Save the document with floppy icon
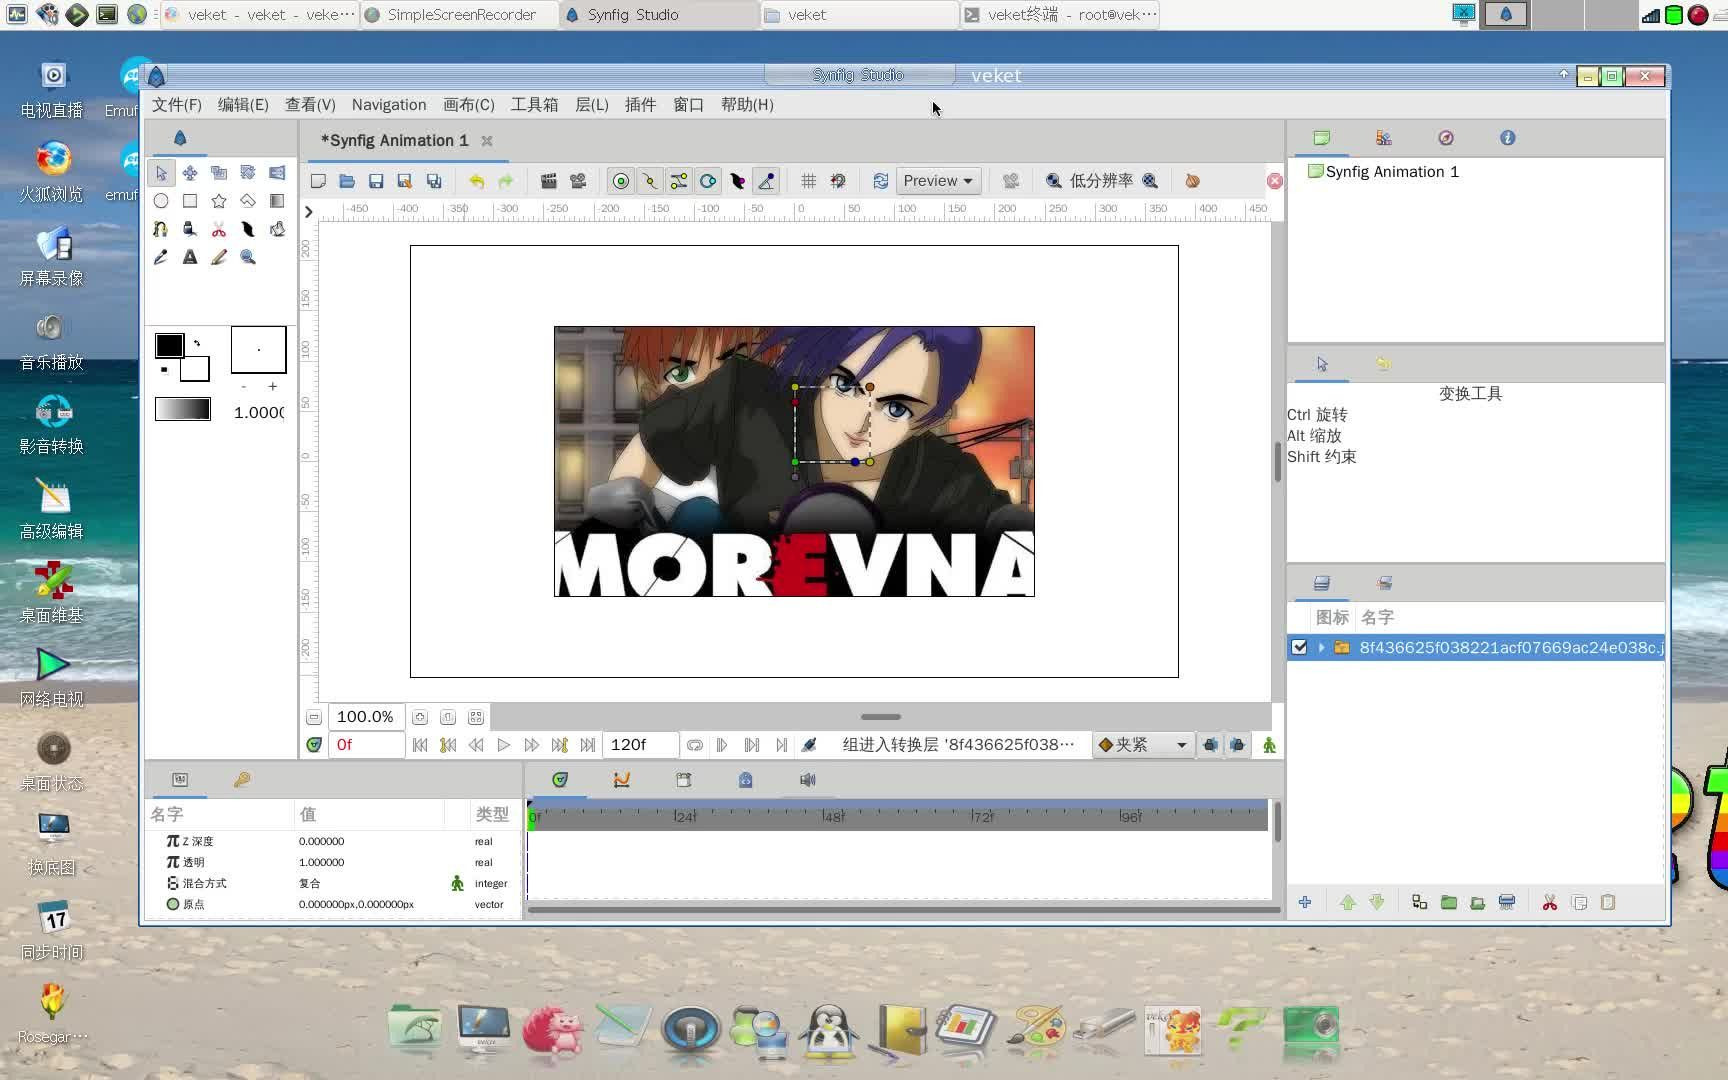 376,181
